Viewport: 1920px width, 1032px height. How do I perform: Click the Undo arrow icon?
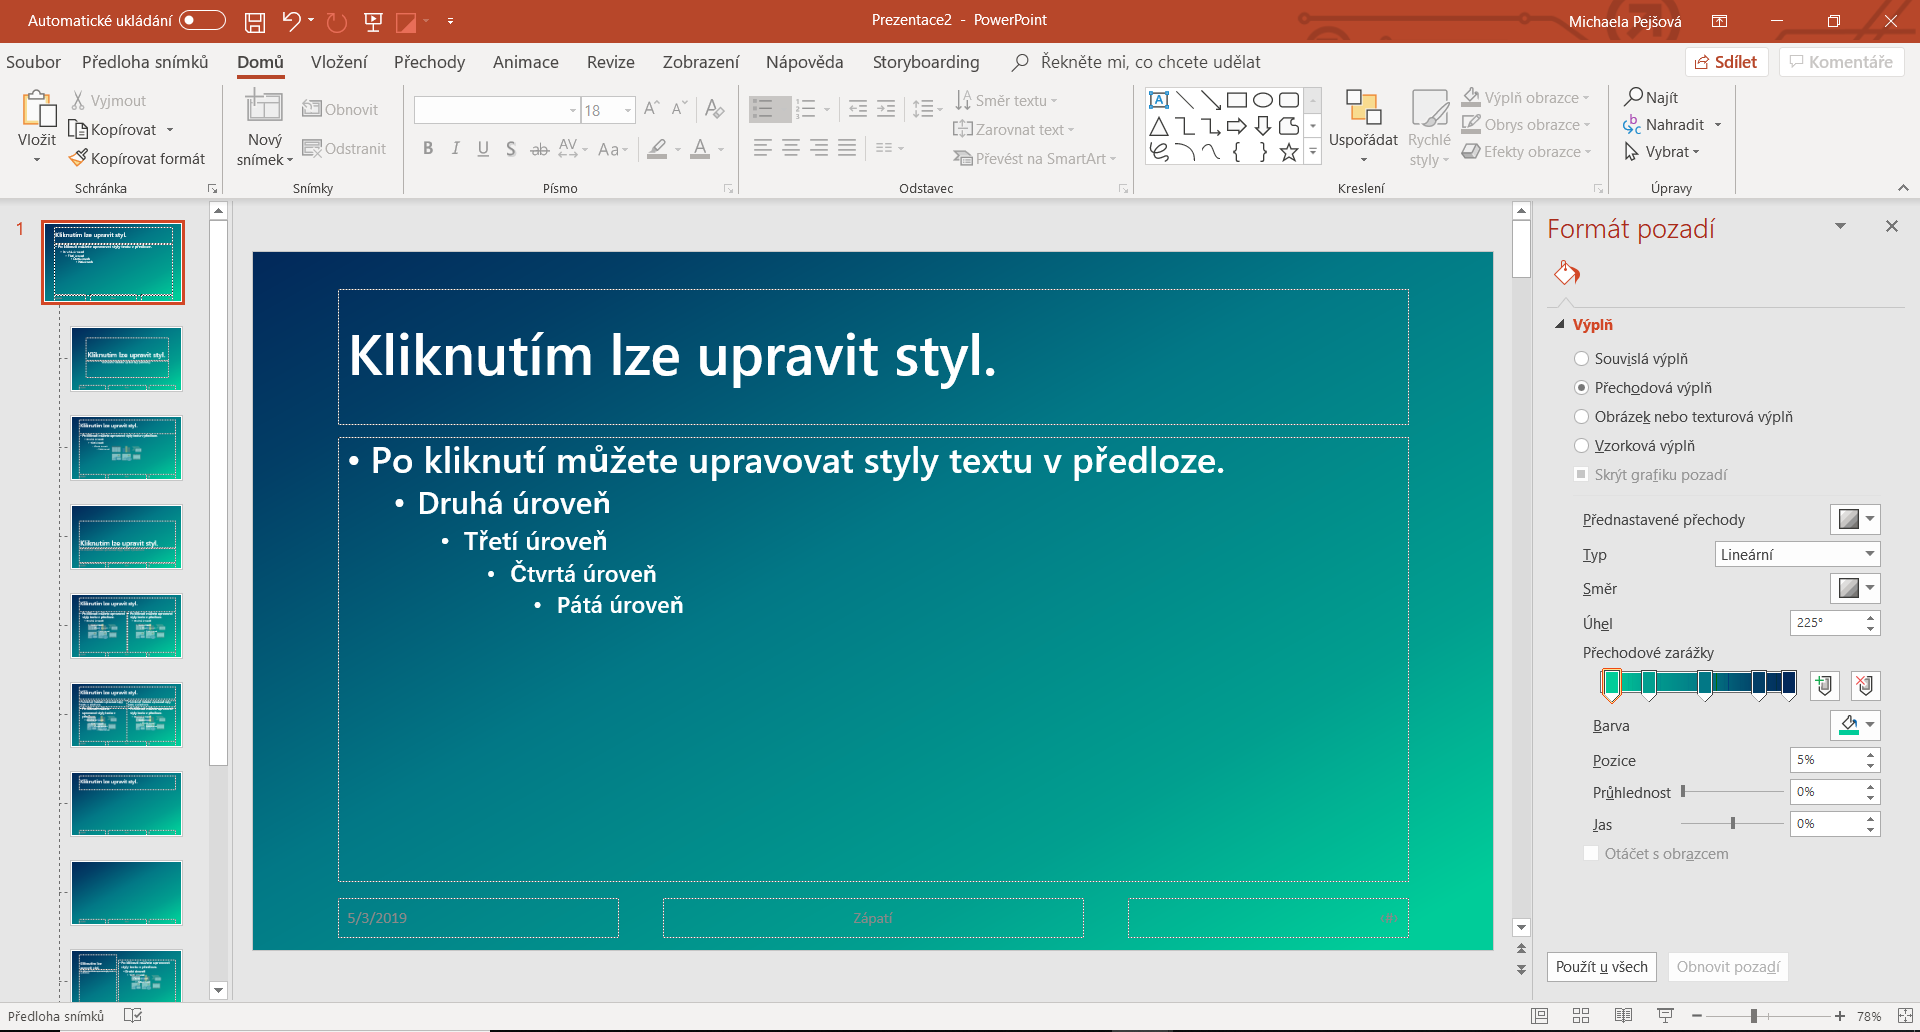[291, 21]
